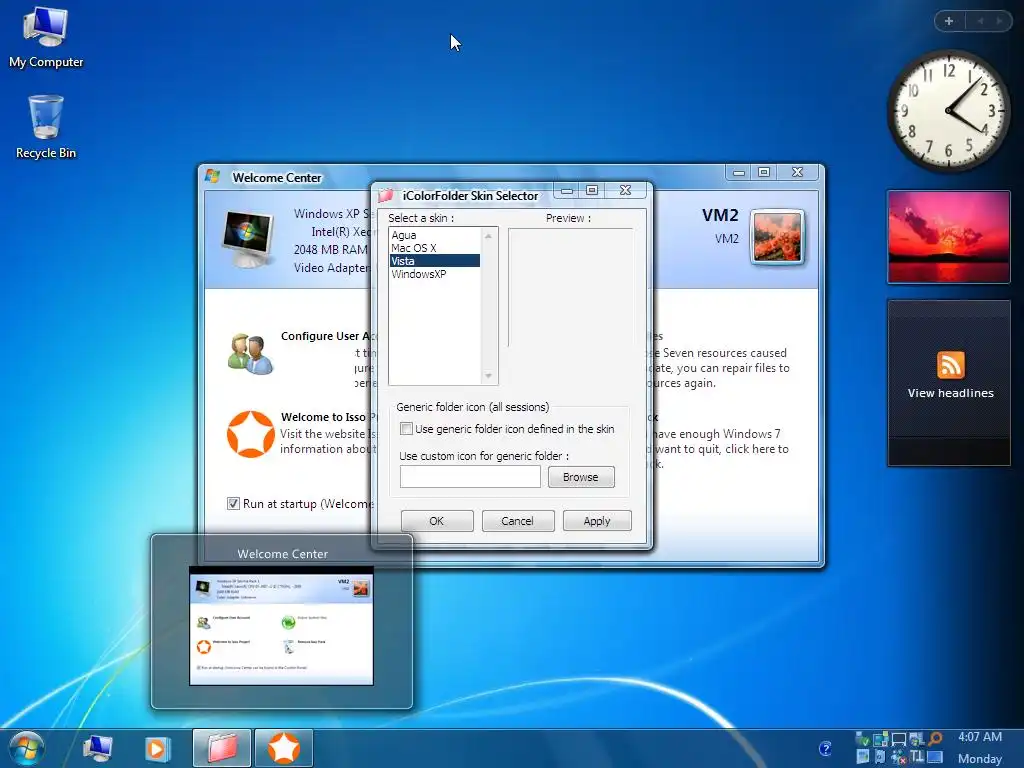
Task: Click the Welcome Center taskbar preview thumbnail
Action: [281, 626]
